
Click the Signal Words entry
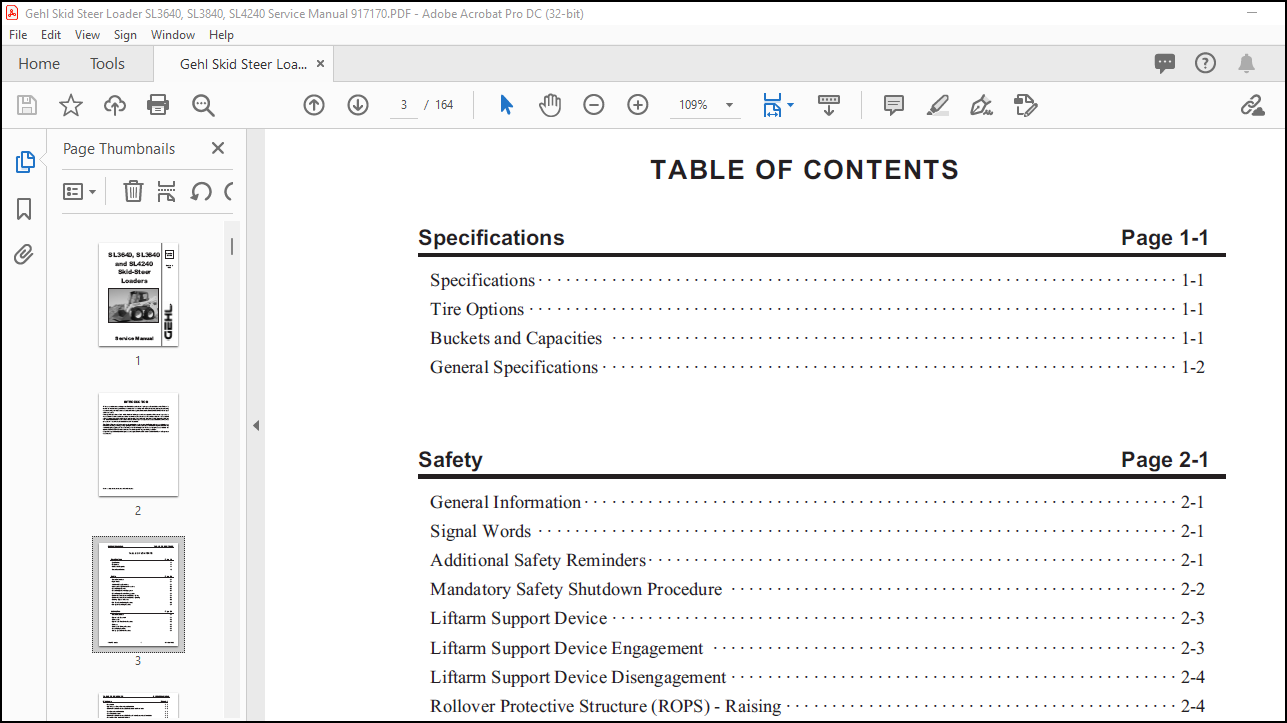(817, 531)
